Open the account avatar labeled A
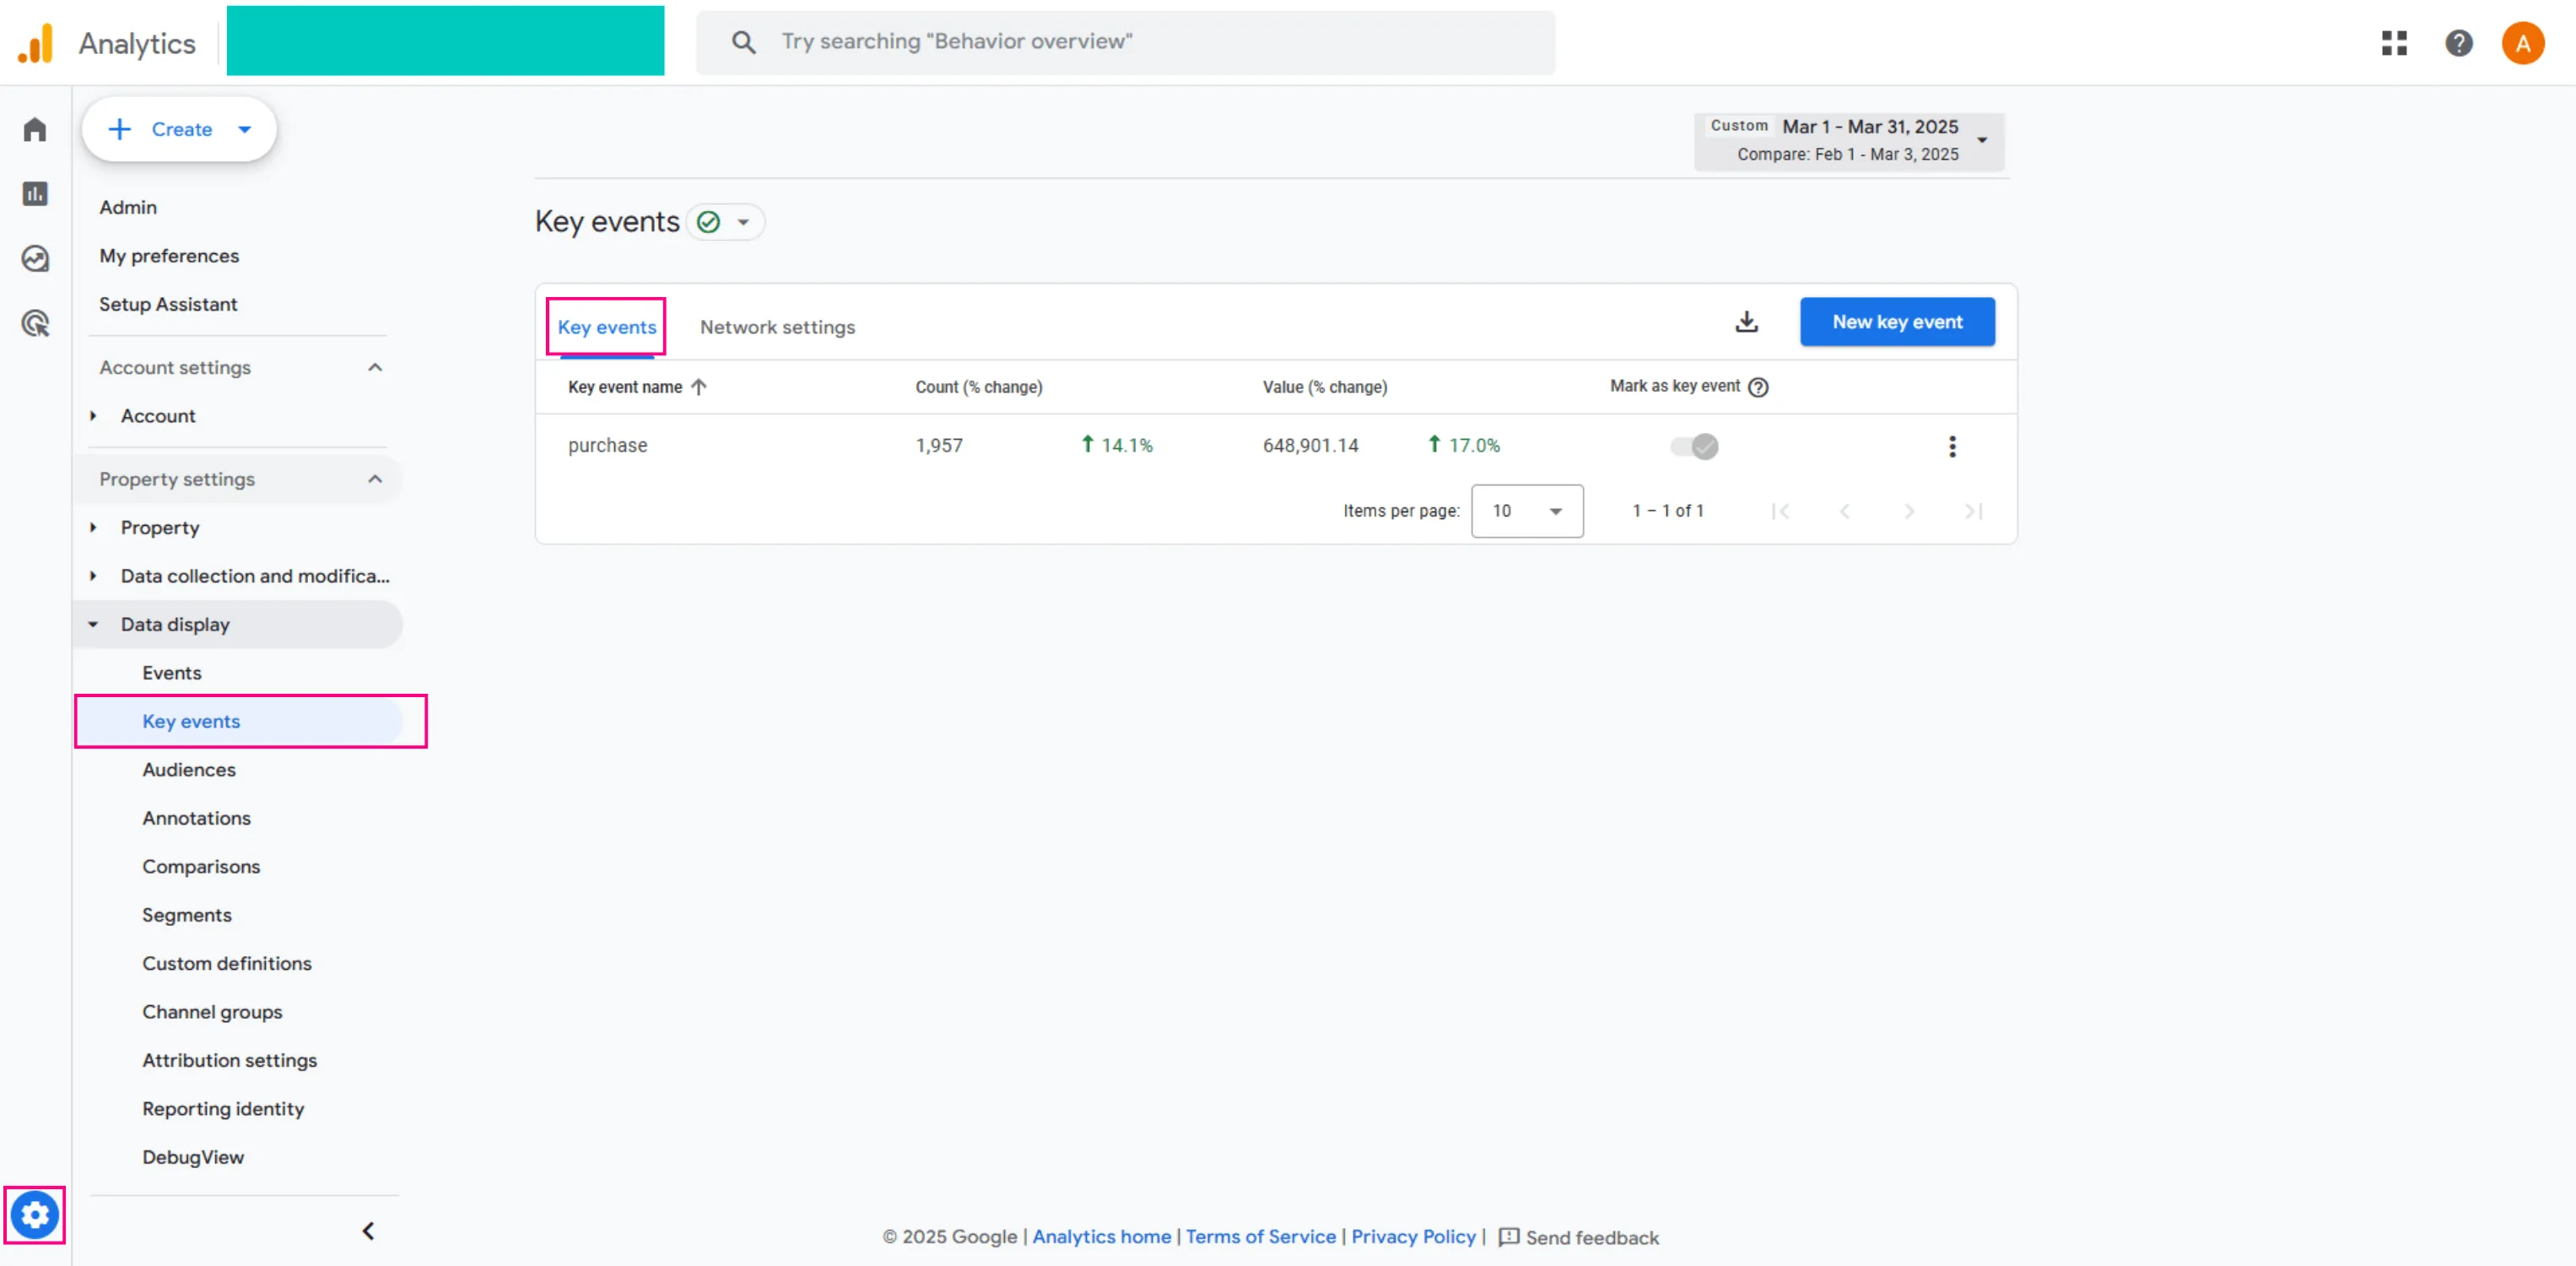 pos(2523,43)
